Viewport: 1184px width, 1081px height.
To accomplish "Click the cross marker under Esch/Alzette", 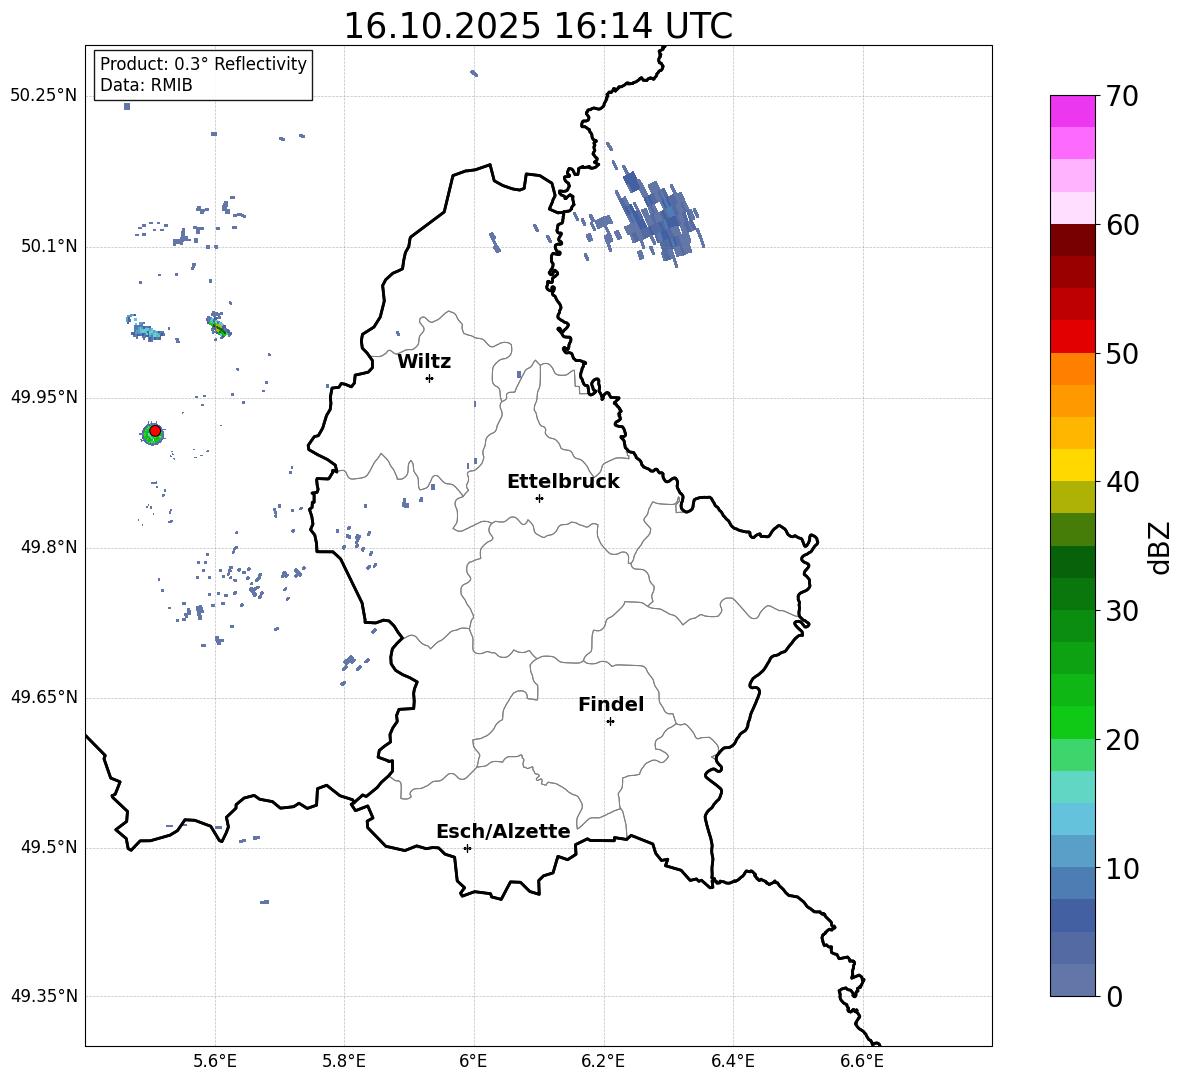I will [x=467, y=848].
